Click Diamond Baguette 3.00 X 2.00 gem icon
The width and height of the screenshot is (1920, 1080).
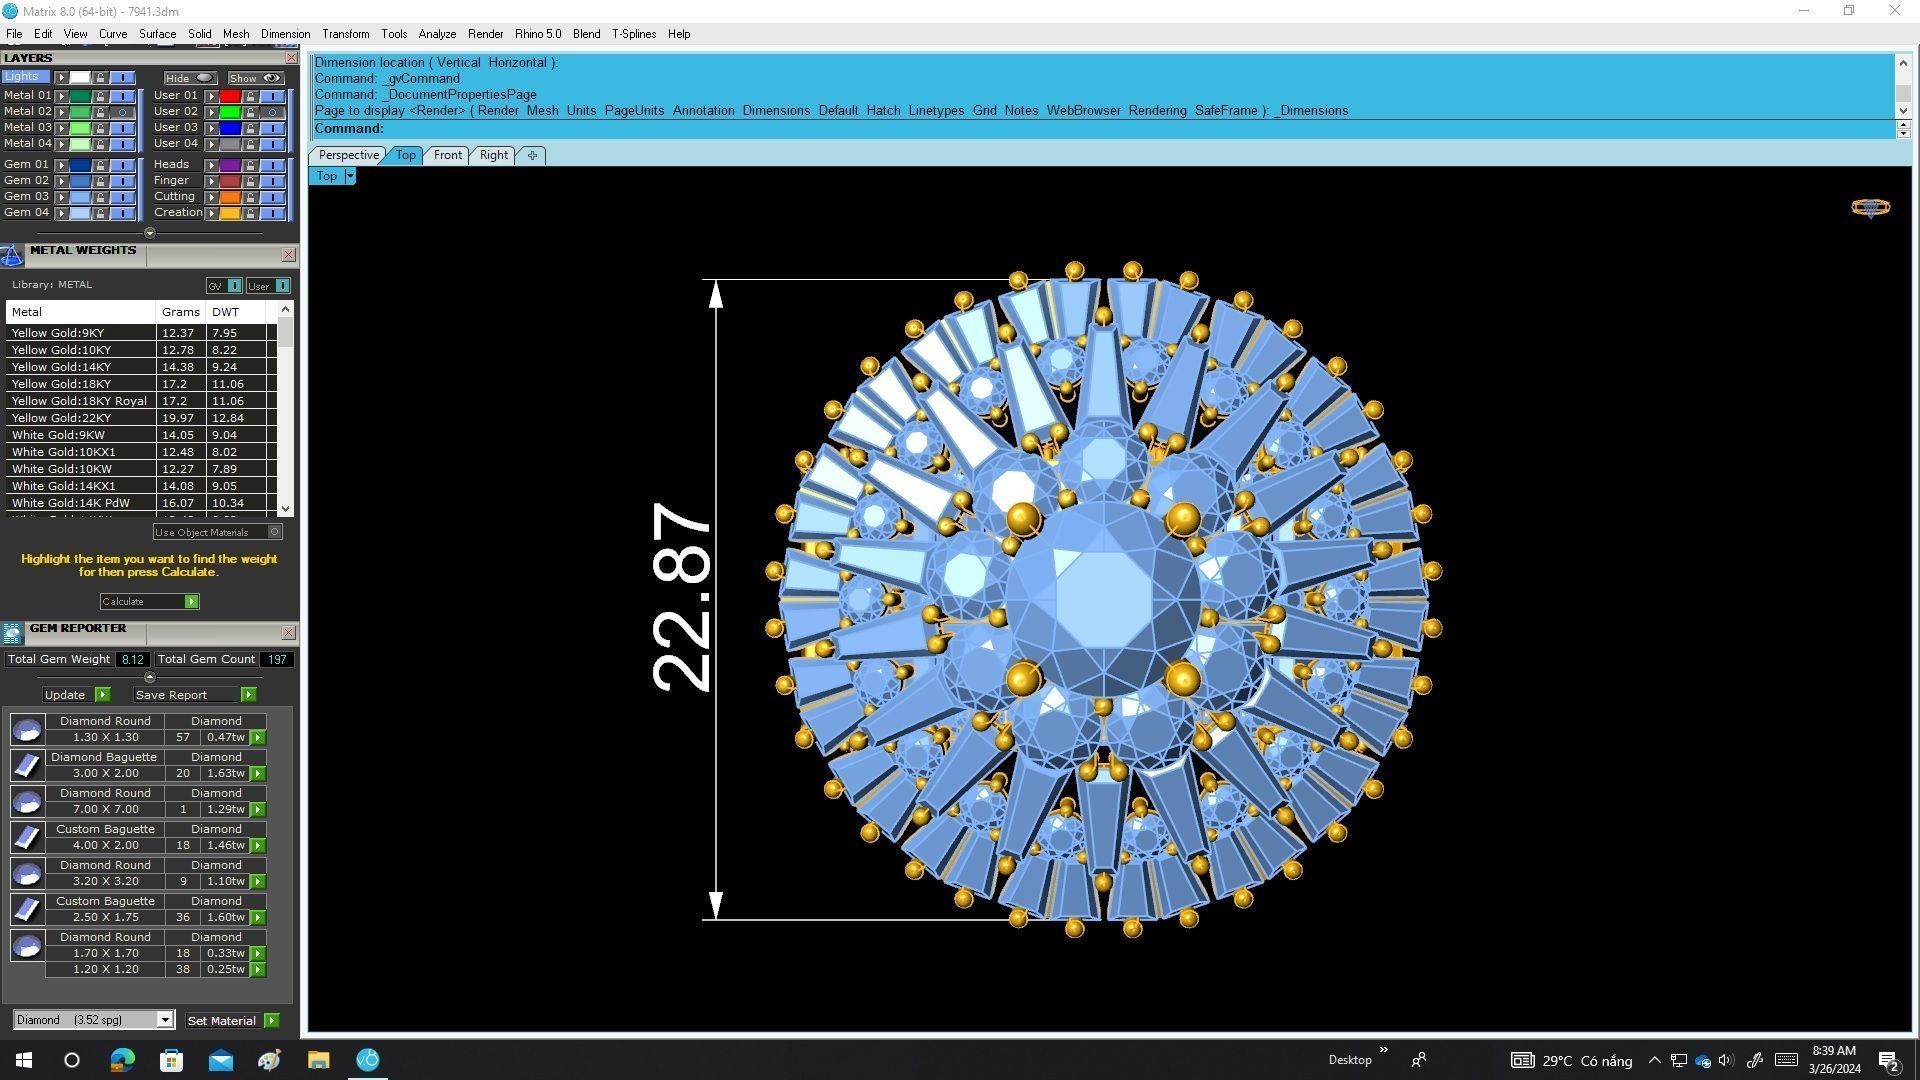pyautogui.click(x=27, y=766)
